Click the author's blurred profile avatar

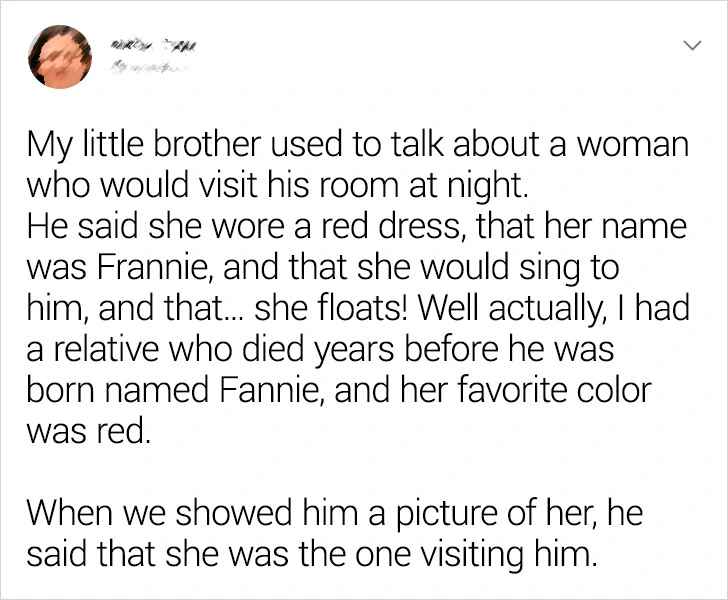tap(61, 56)
